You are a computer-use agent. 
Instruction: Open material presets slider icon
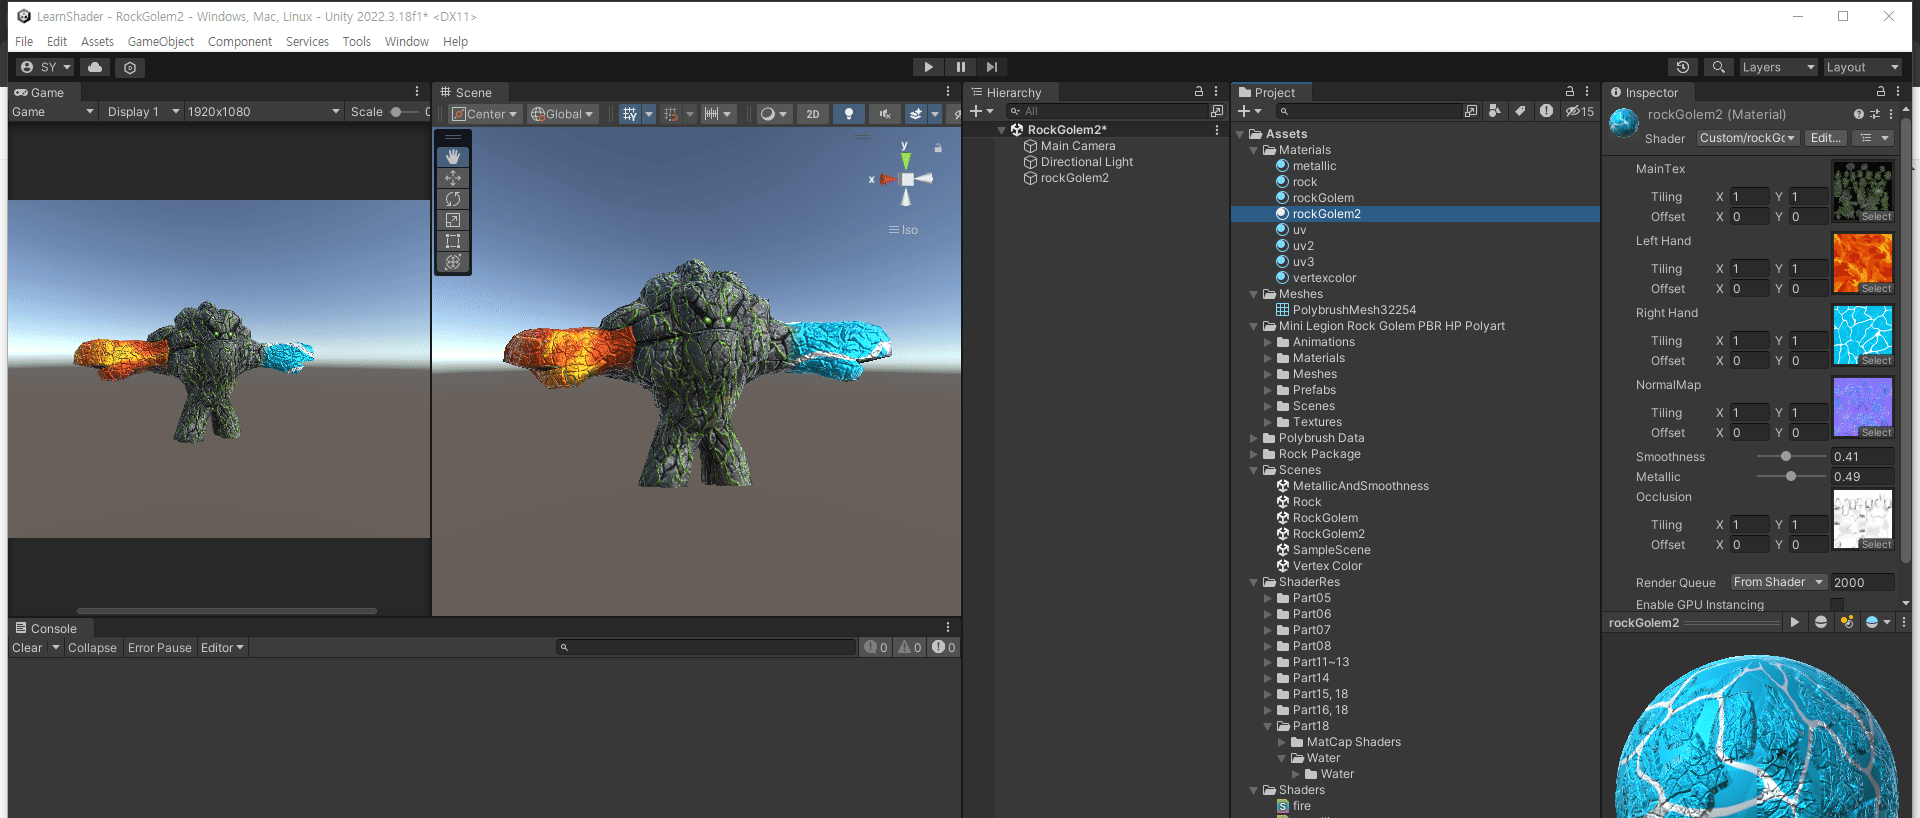[1875, 115]
